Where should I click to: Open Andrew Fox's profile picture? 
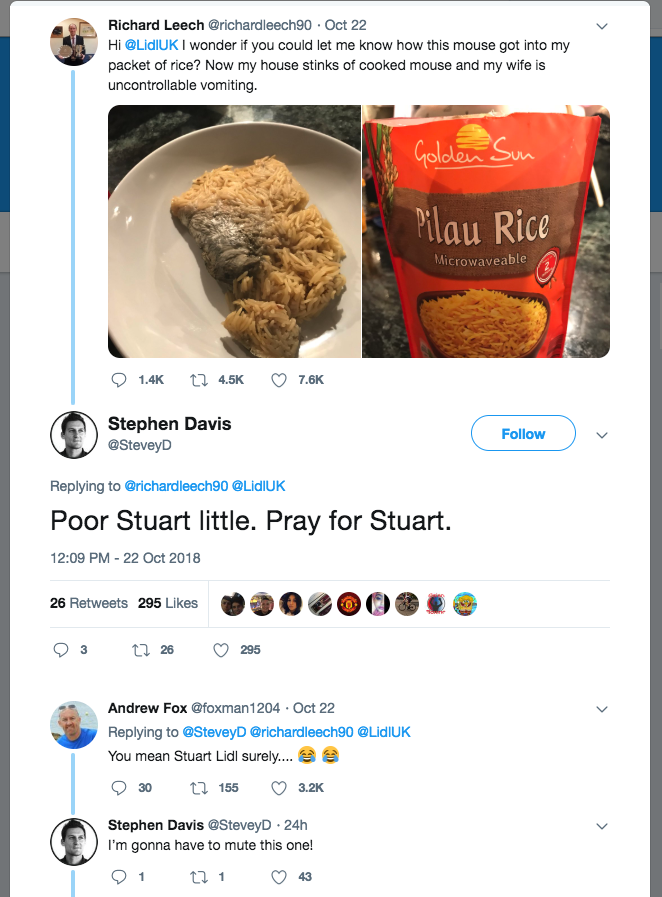pos(74,724)
